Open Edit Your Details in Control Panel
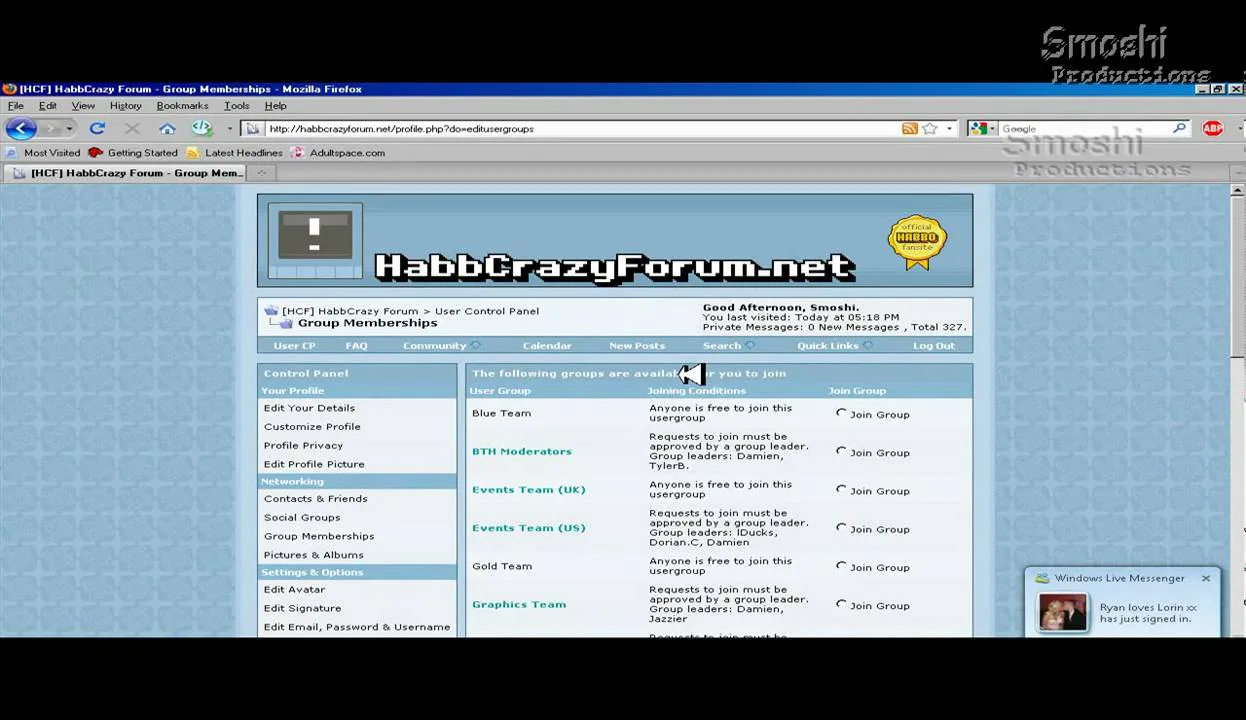 309,408
